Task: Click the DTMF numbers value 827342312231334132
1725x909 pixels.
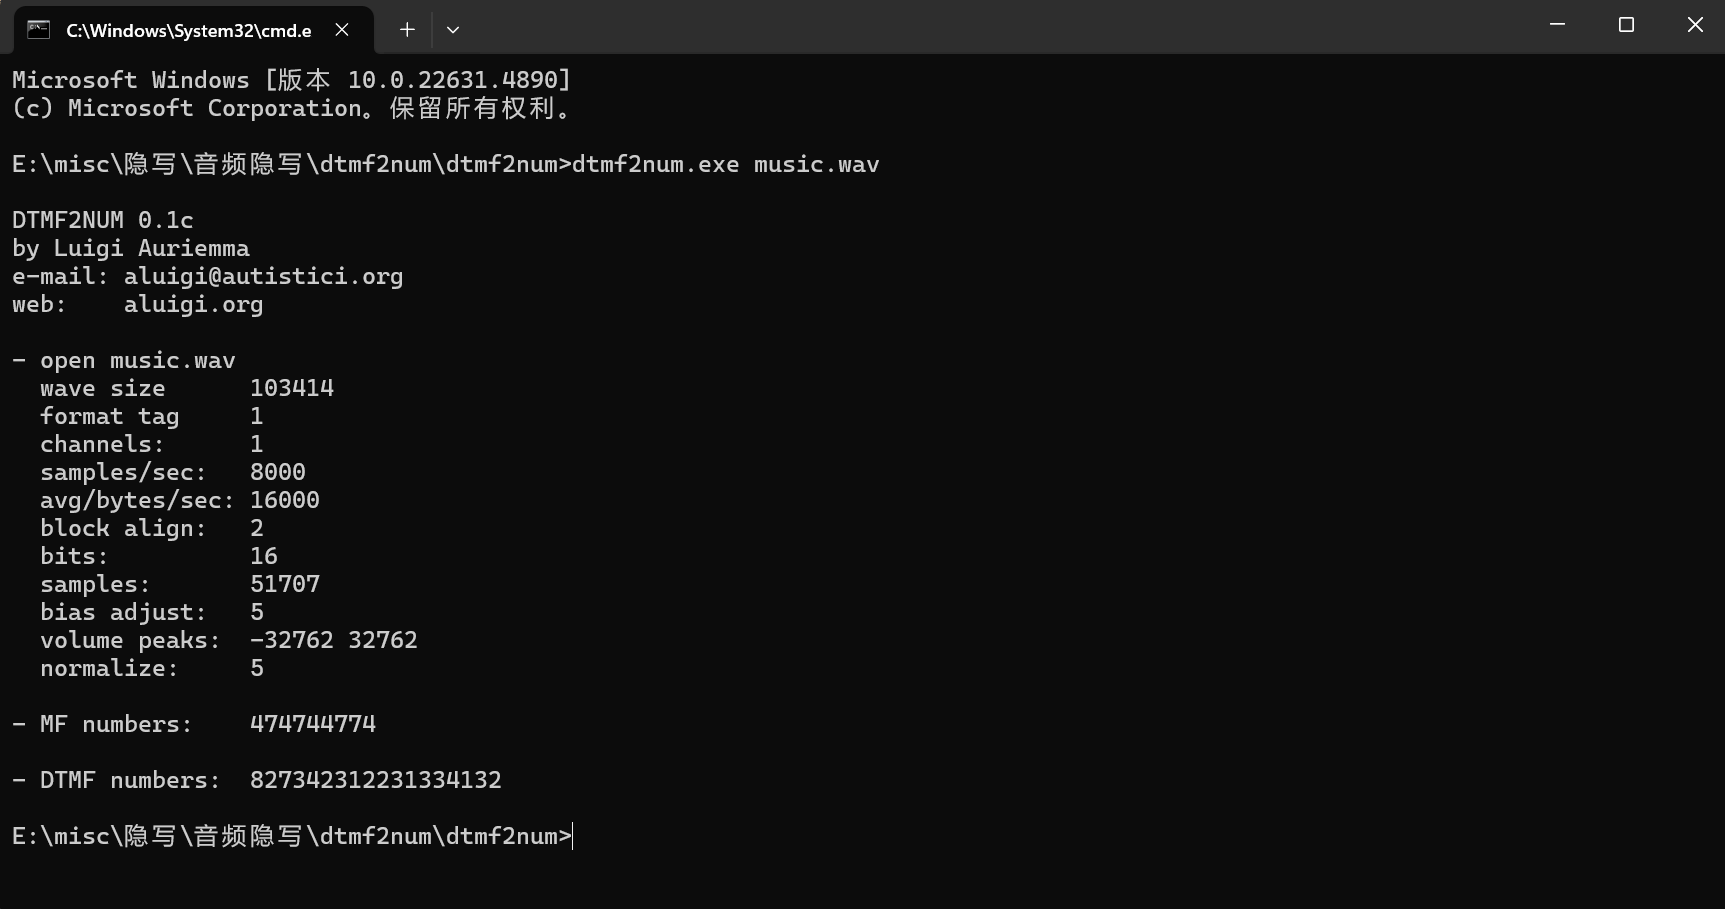Action: coord(376,780)
